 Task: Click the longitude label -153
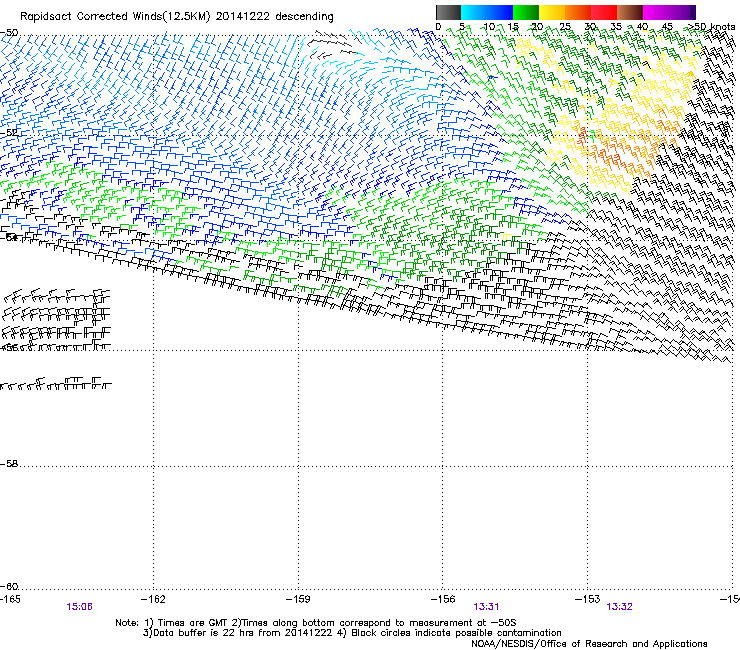coord(587,599)
